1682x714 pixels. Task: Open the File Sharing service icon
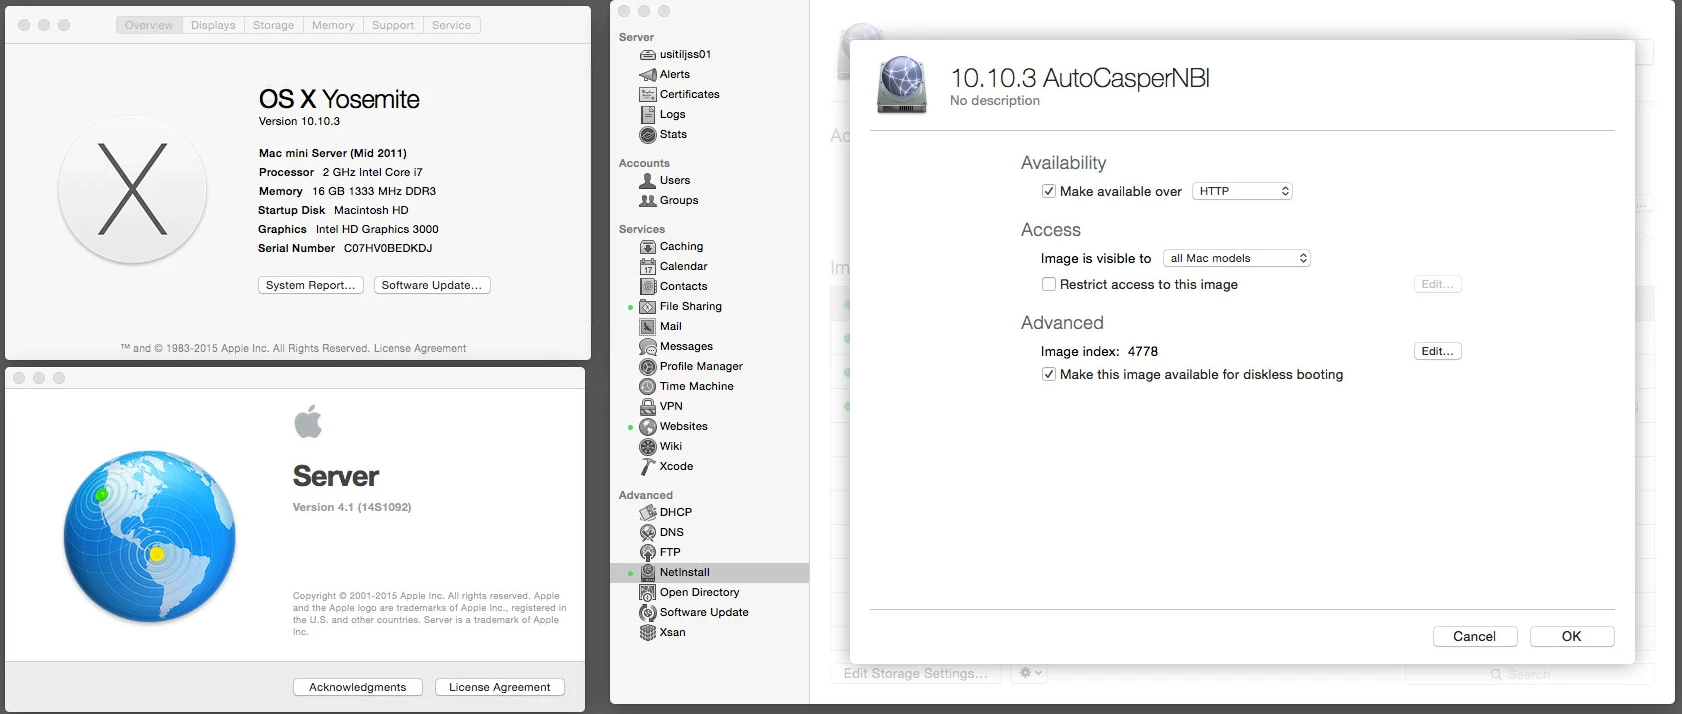click(648, 306)
